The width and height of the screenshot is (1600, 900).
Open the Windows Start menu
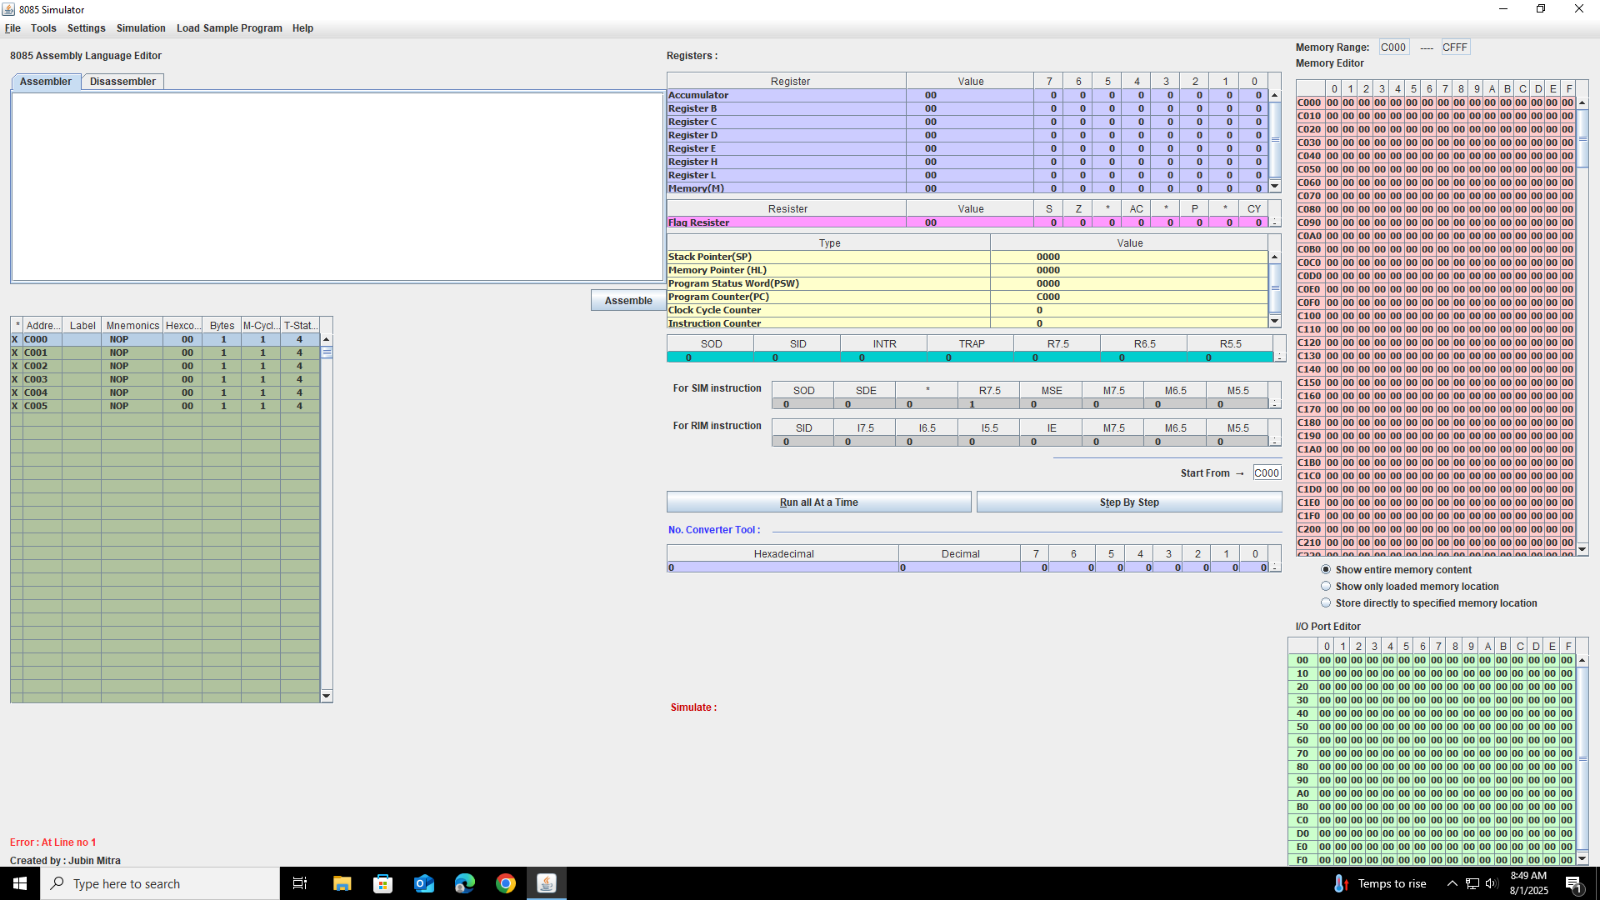click(20, 883)
